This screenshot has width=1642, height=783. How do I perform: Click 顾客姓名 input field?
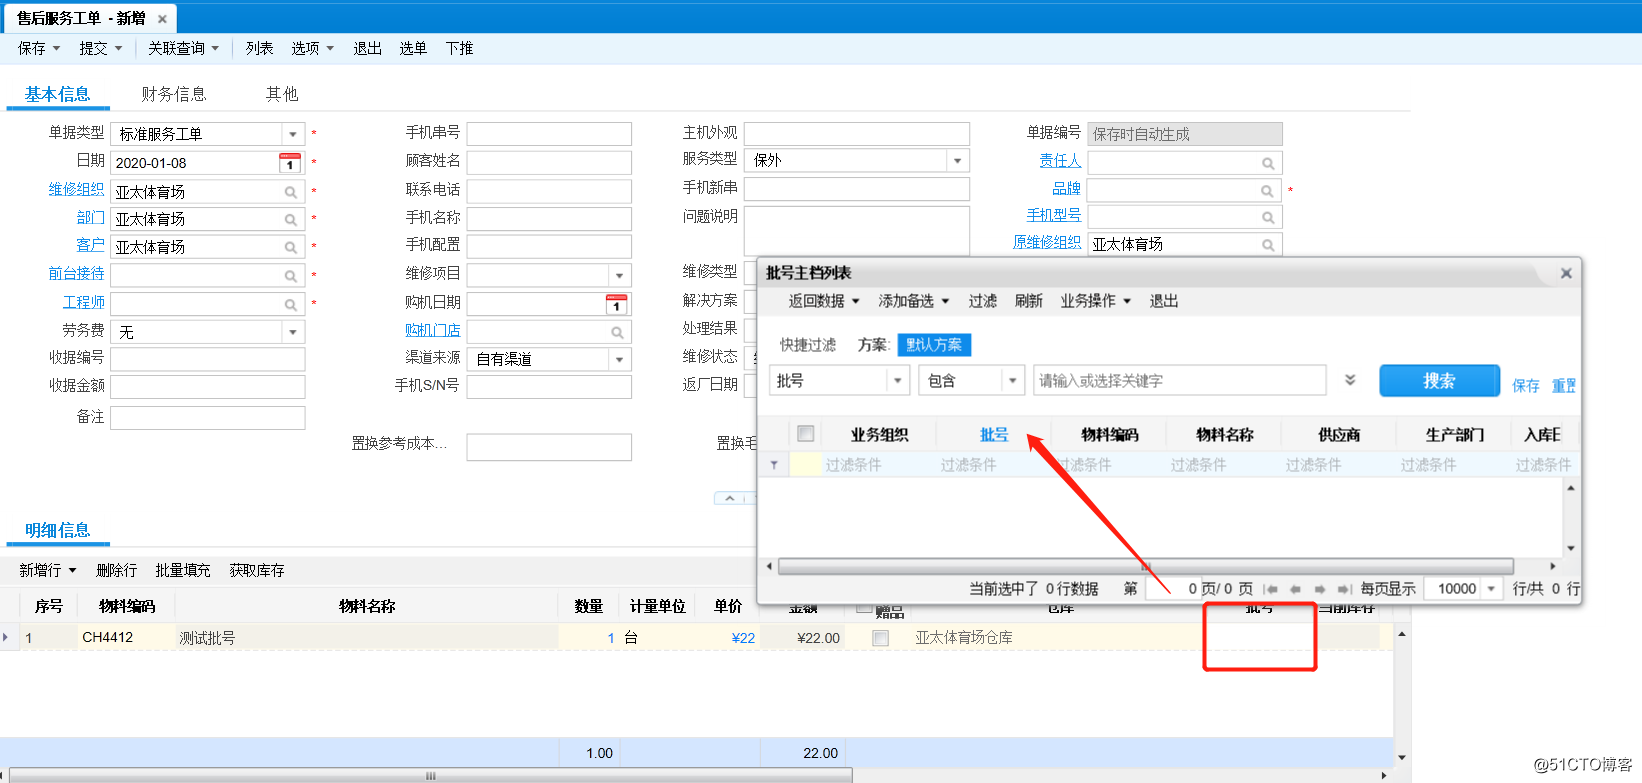click(549, 162)
